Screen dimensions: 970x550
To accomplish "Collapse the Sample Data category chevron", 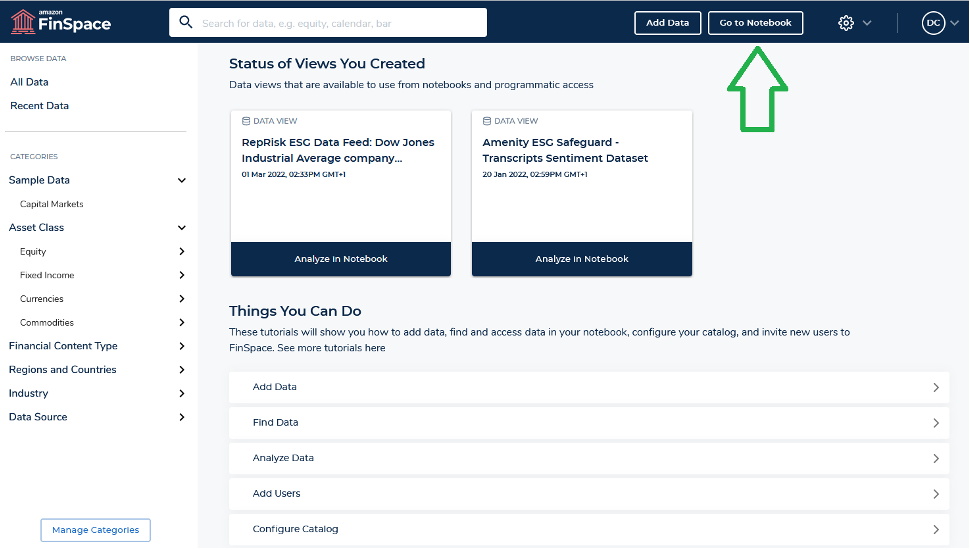I will (182, 181).
